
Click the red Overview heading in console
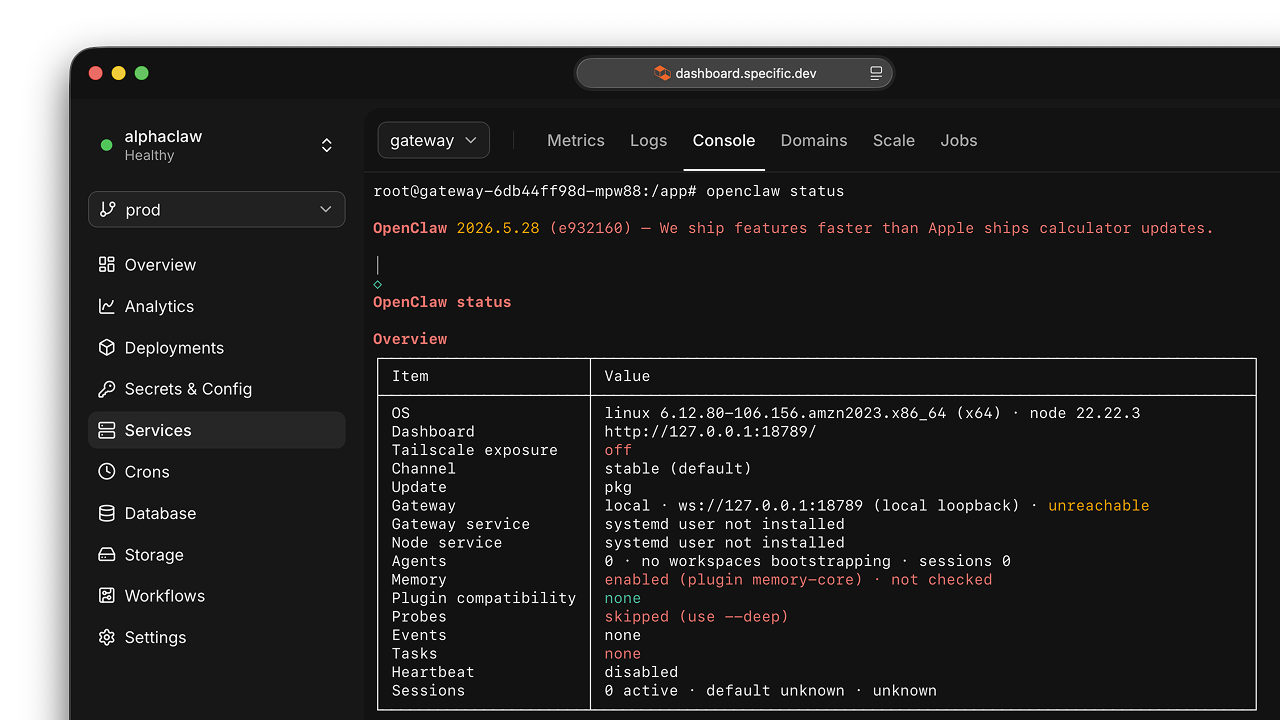[410, 339]
